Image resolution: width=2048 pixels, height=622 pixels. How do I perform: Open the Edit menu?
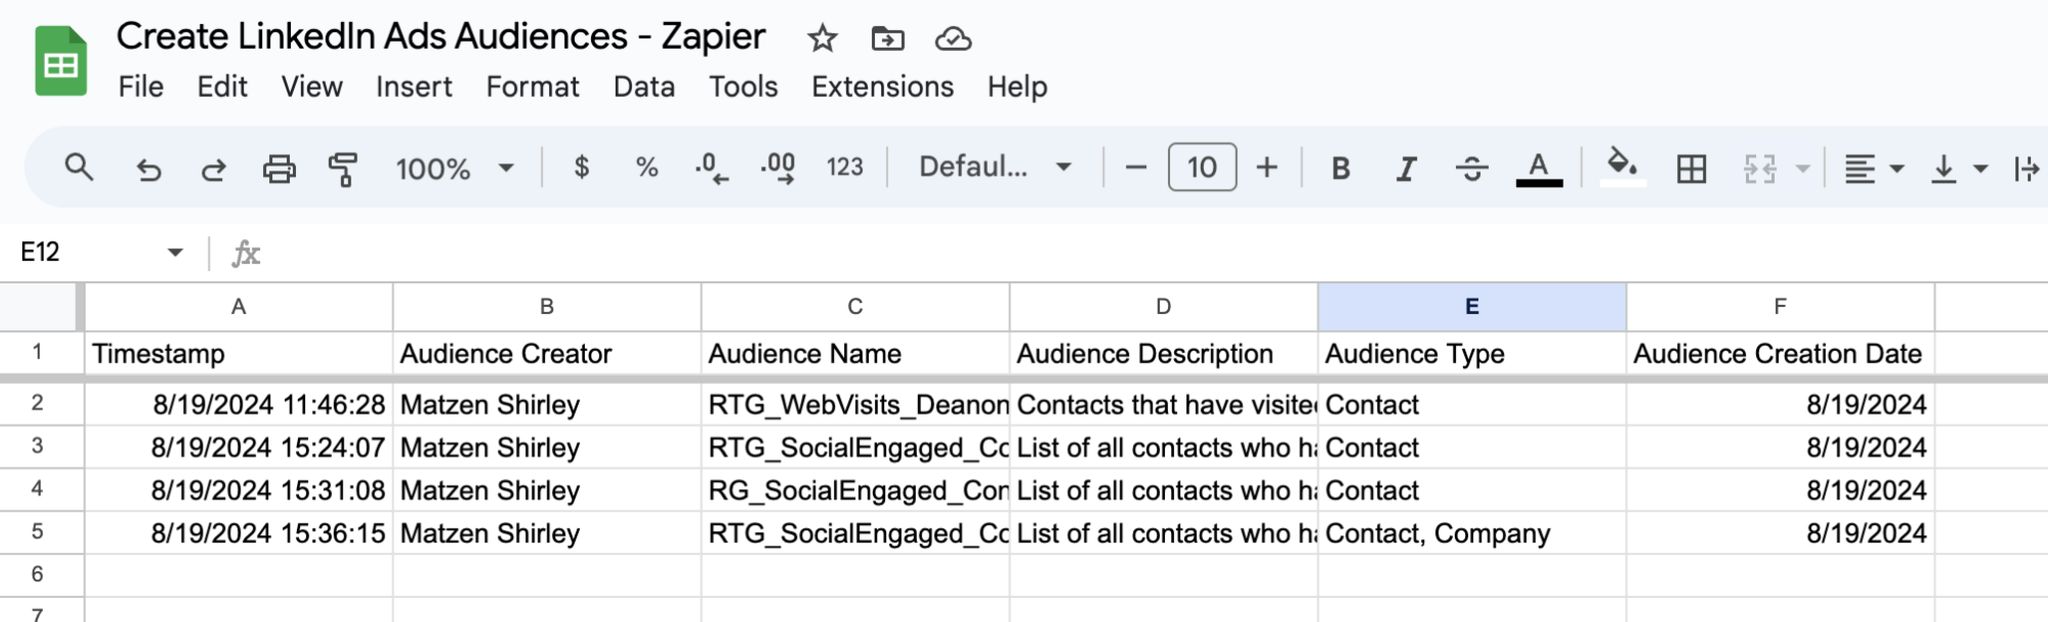(x=222, y=87)
